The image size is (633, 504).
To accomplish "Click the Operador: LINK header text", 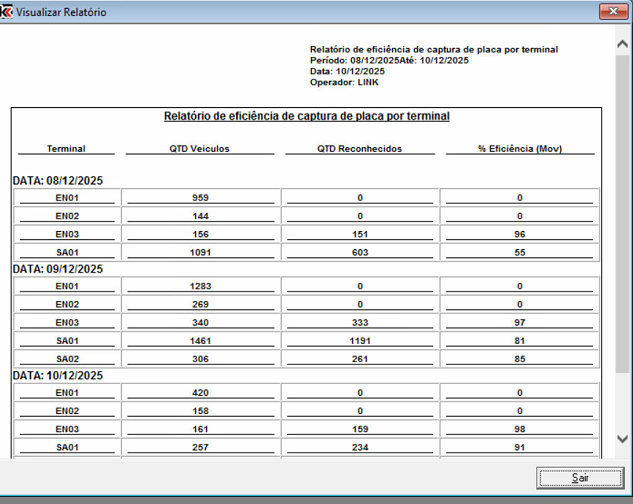I will (x=346, y=82).
